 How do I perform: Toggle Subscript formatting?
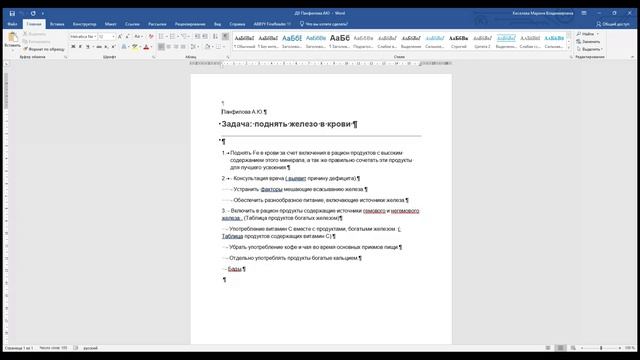pos(106,47)
